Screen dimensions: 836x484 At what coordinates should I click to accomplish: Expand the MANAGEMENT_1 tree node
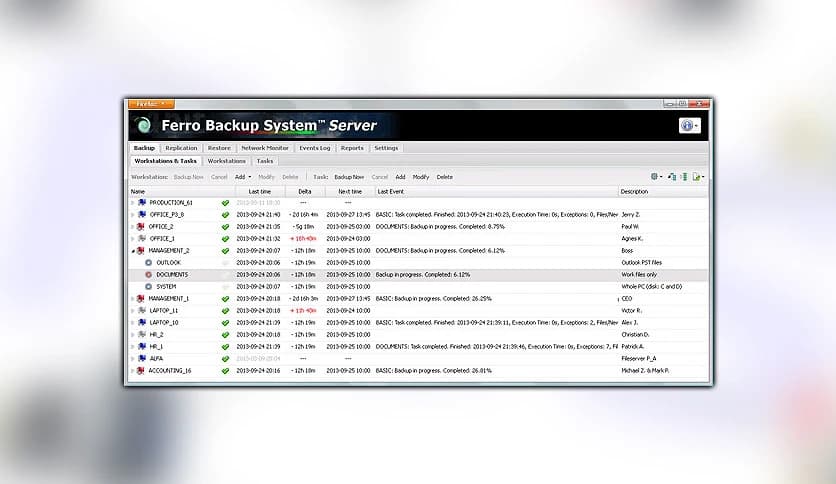[x=133, y=299]
